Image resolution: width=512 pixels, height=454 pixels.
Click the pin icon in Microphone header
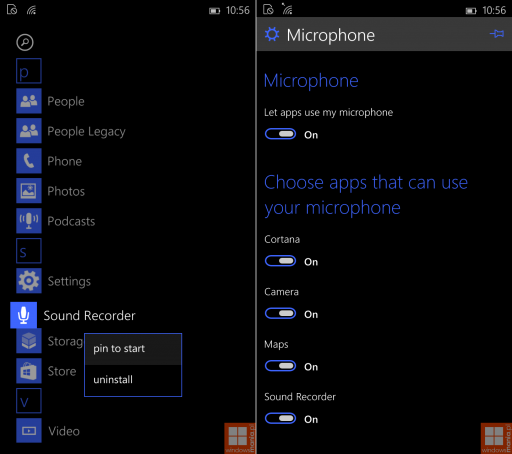pyautogui.click(x=497, y=34)
